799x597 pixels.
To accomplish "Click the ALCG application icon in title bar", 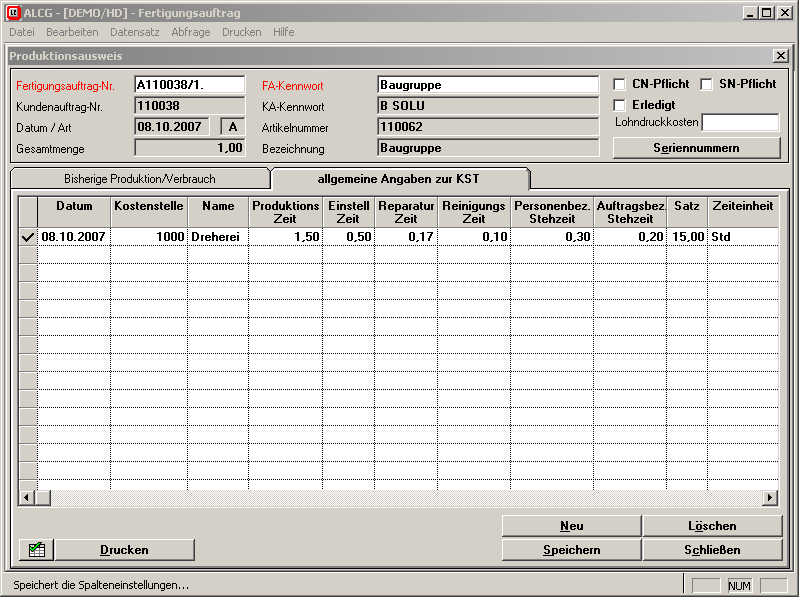I will tap(12, 12).
